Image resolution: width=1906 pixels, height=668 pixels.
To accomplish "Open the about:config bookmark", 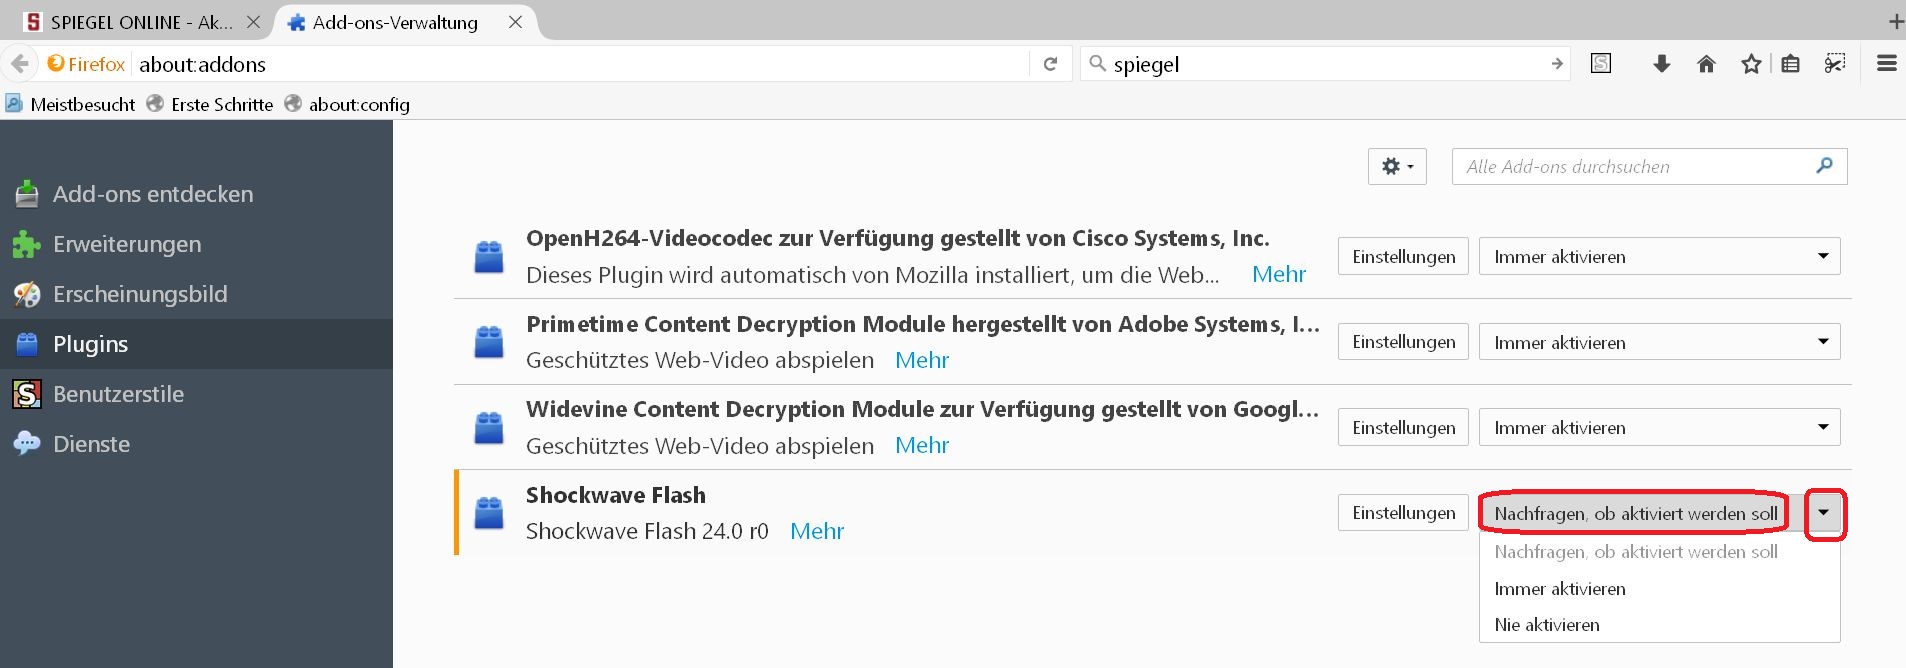I will click(359, 104).
